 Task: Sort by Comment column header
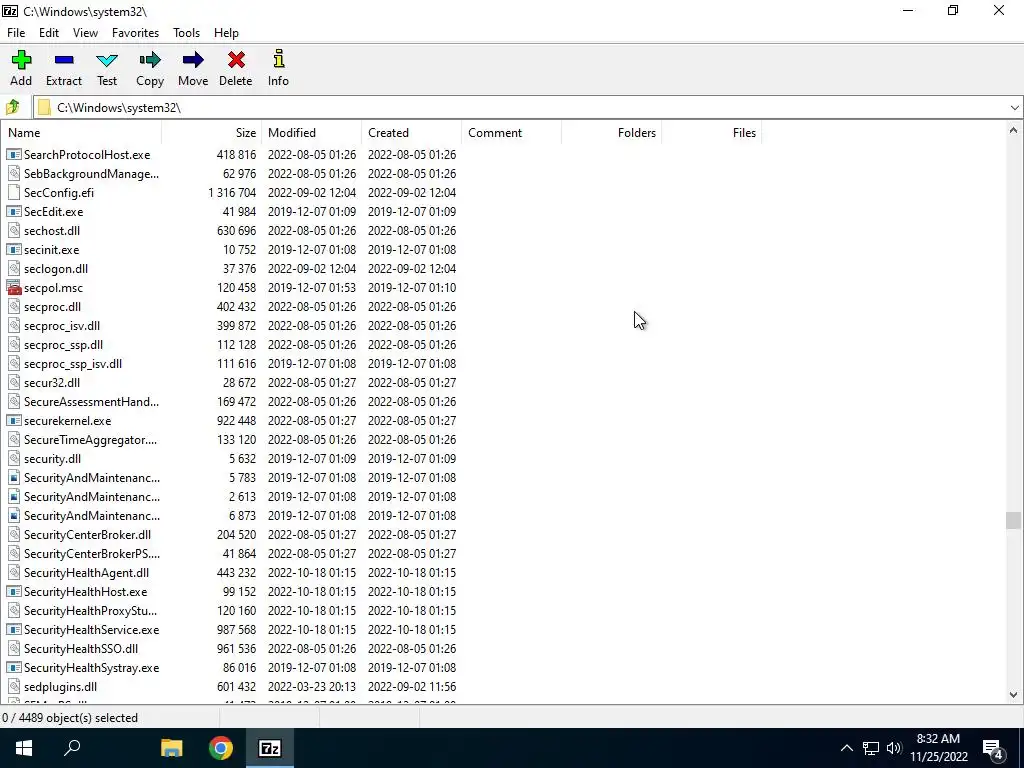[511, 133]
